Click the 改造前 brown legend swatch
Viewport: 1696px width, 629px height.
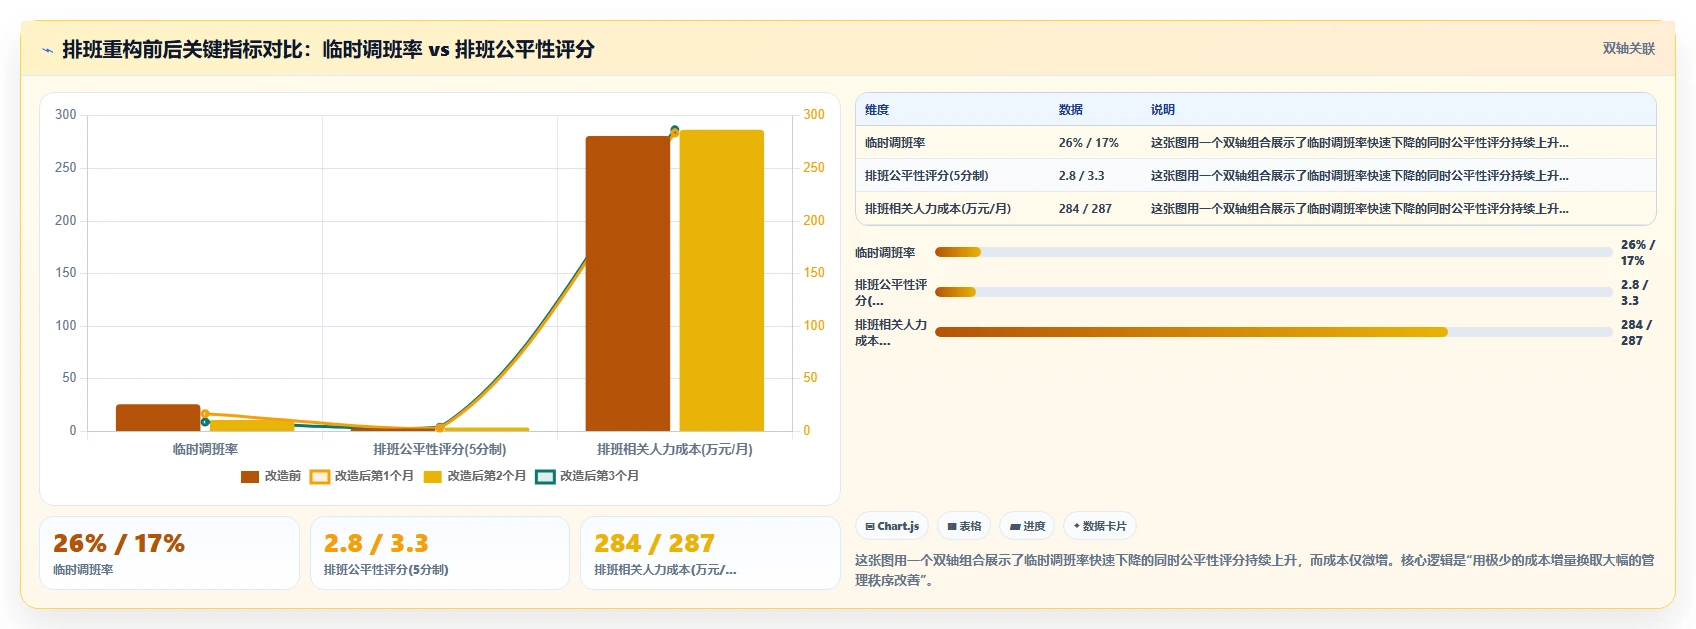tap(250, 476)
